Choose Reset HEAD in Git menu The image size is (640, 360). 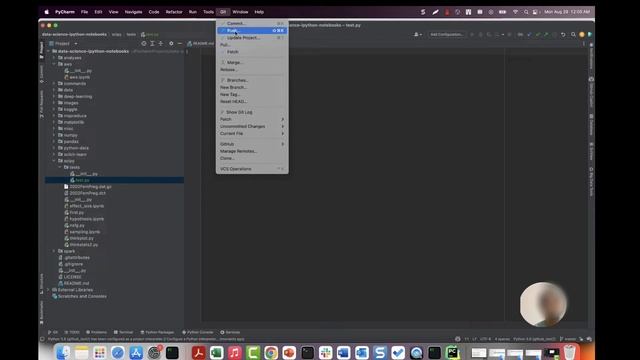252,101
